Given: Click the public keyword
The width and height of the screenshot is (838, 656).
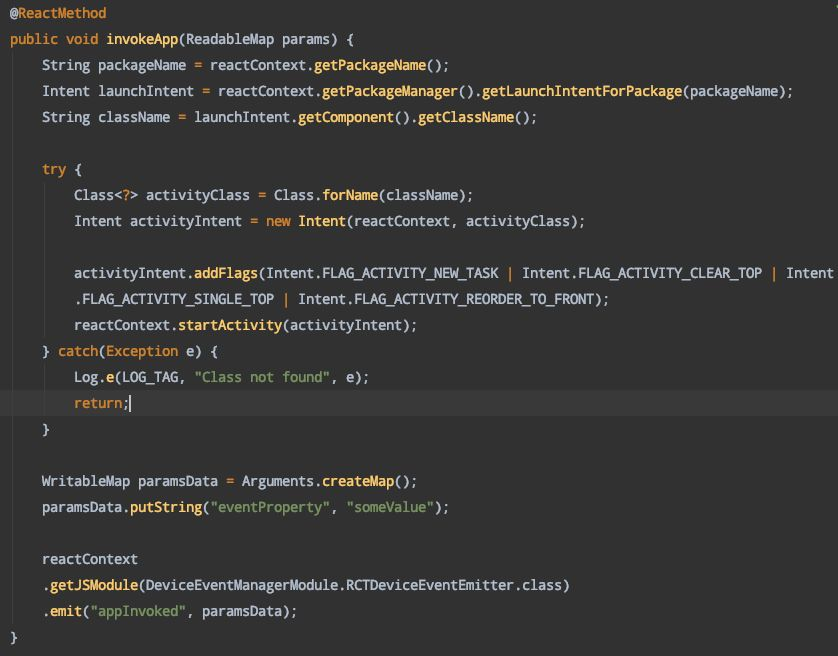Looking at the screenshot, I should pyautogui.click(x=34, y=40).
